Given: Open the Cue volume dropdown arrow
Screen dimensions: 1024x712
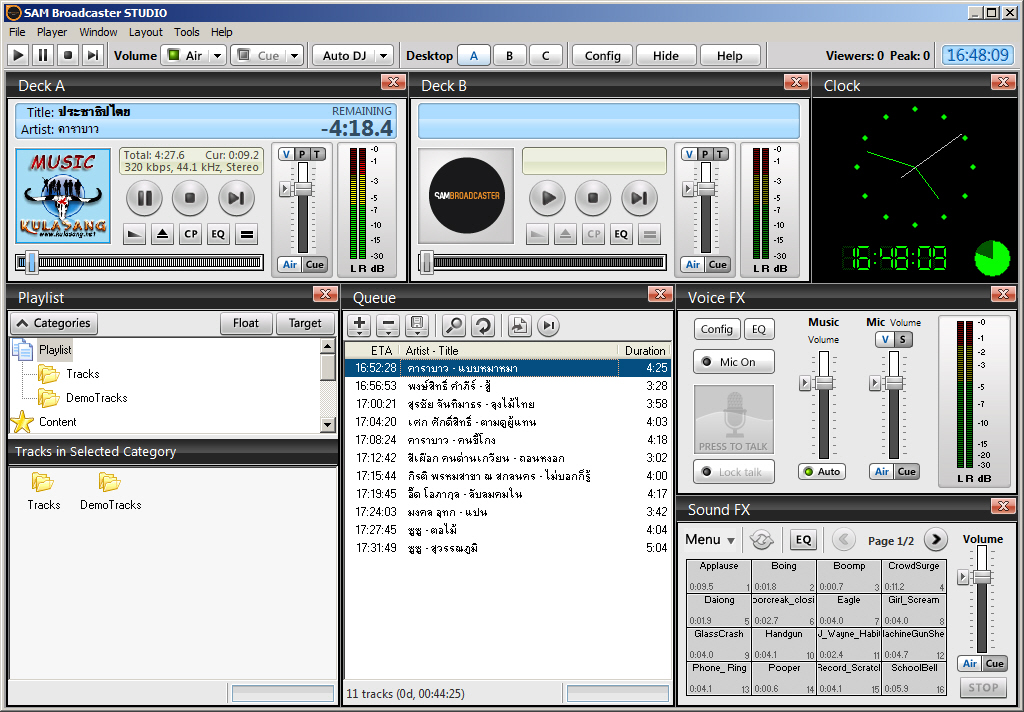Looking at the screenshot, I should 295,56.
